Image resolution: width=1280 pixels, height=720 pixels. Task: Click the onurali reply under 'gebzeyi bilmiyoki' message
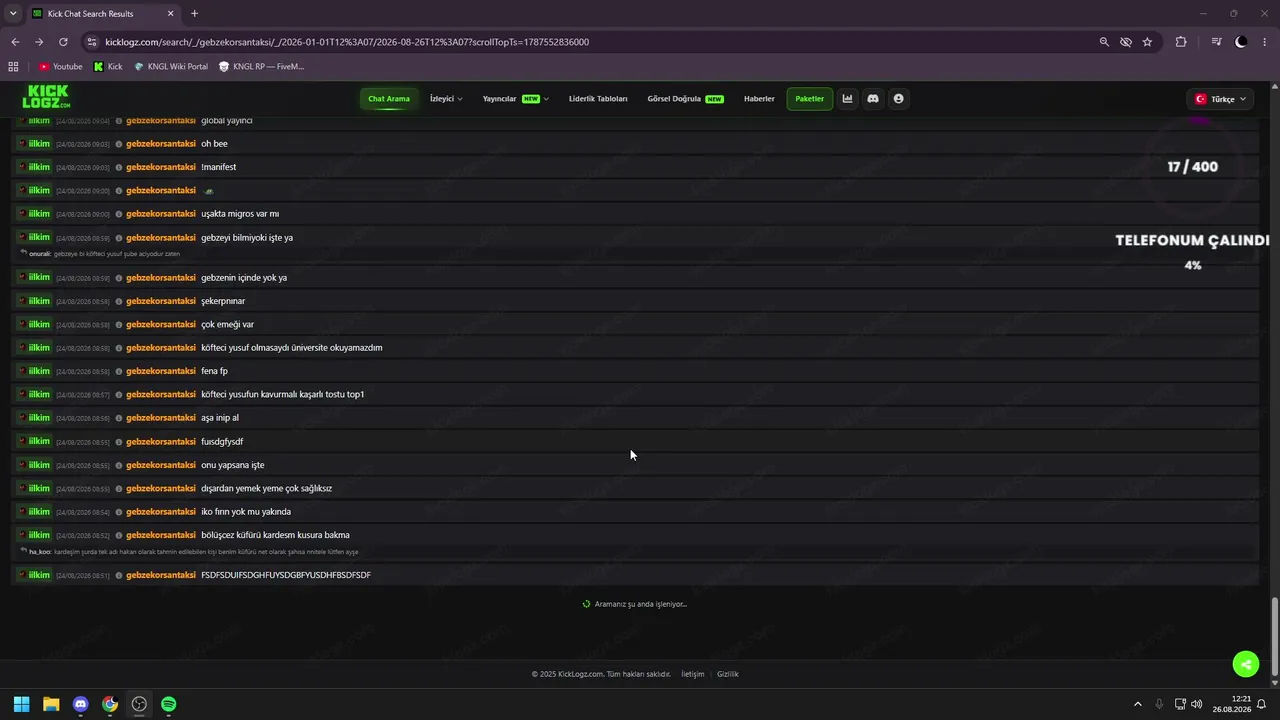coord(100,254)
